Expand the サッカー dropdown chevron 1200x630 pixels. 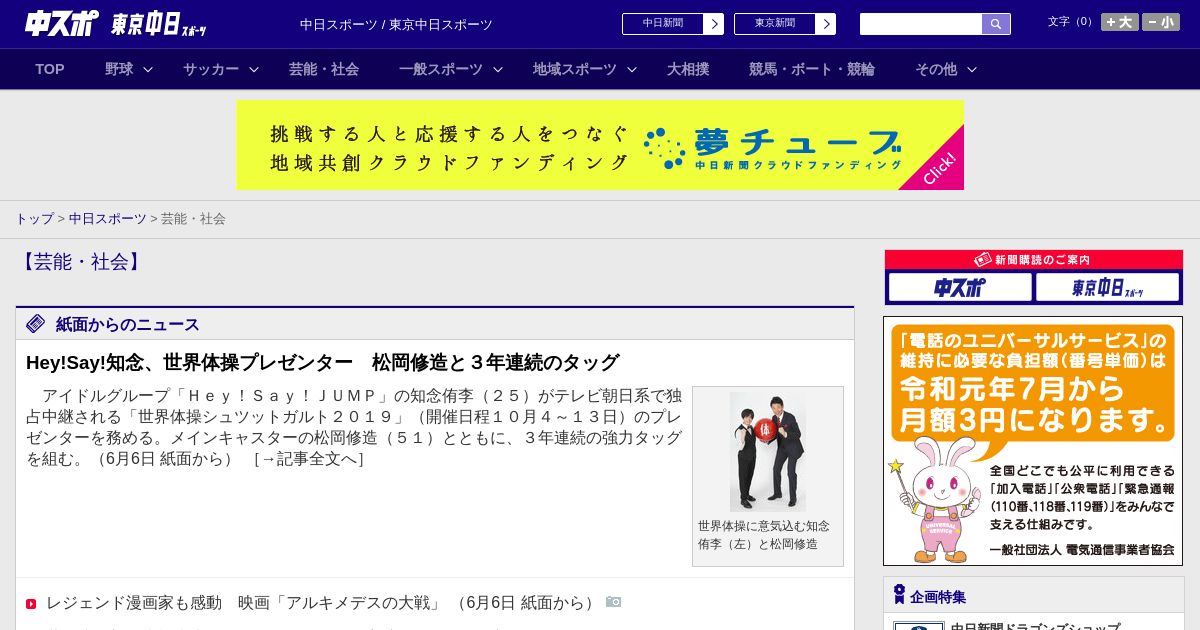point(254,69)
